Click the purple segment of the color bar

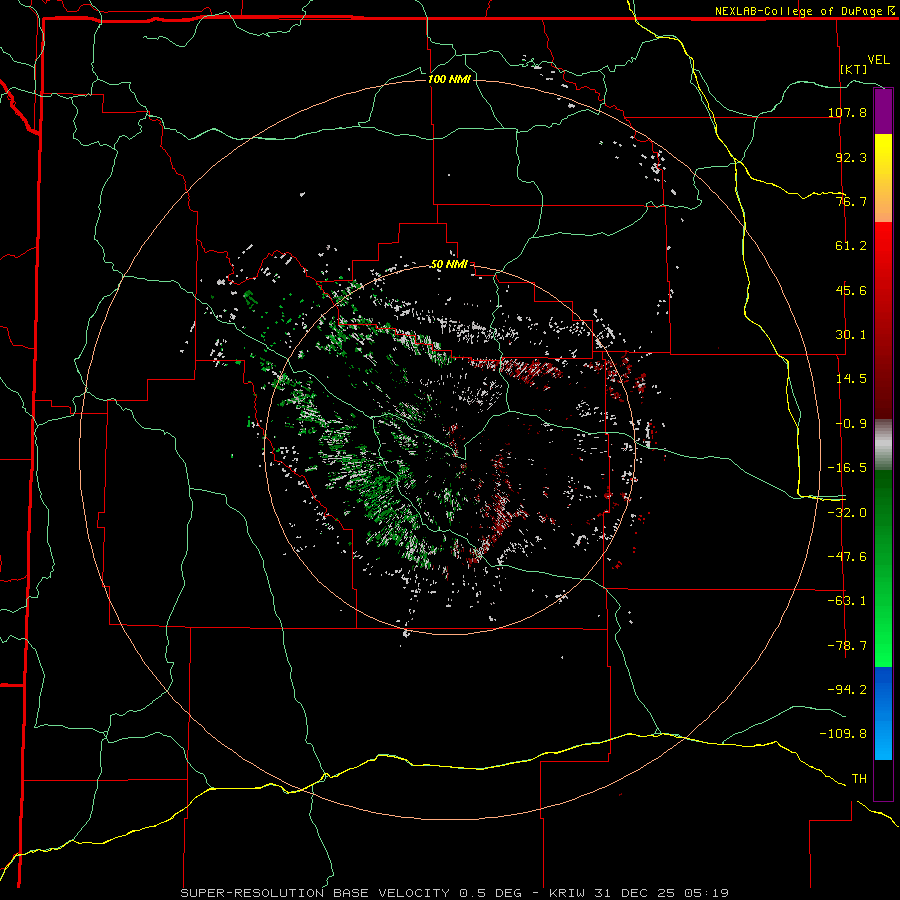(883, 112)
